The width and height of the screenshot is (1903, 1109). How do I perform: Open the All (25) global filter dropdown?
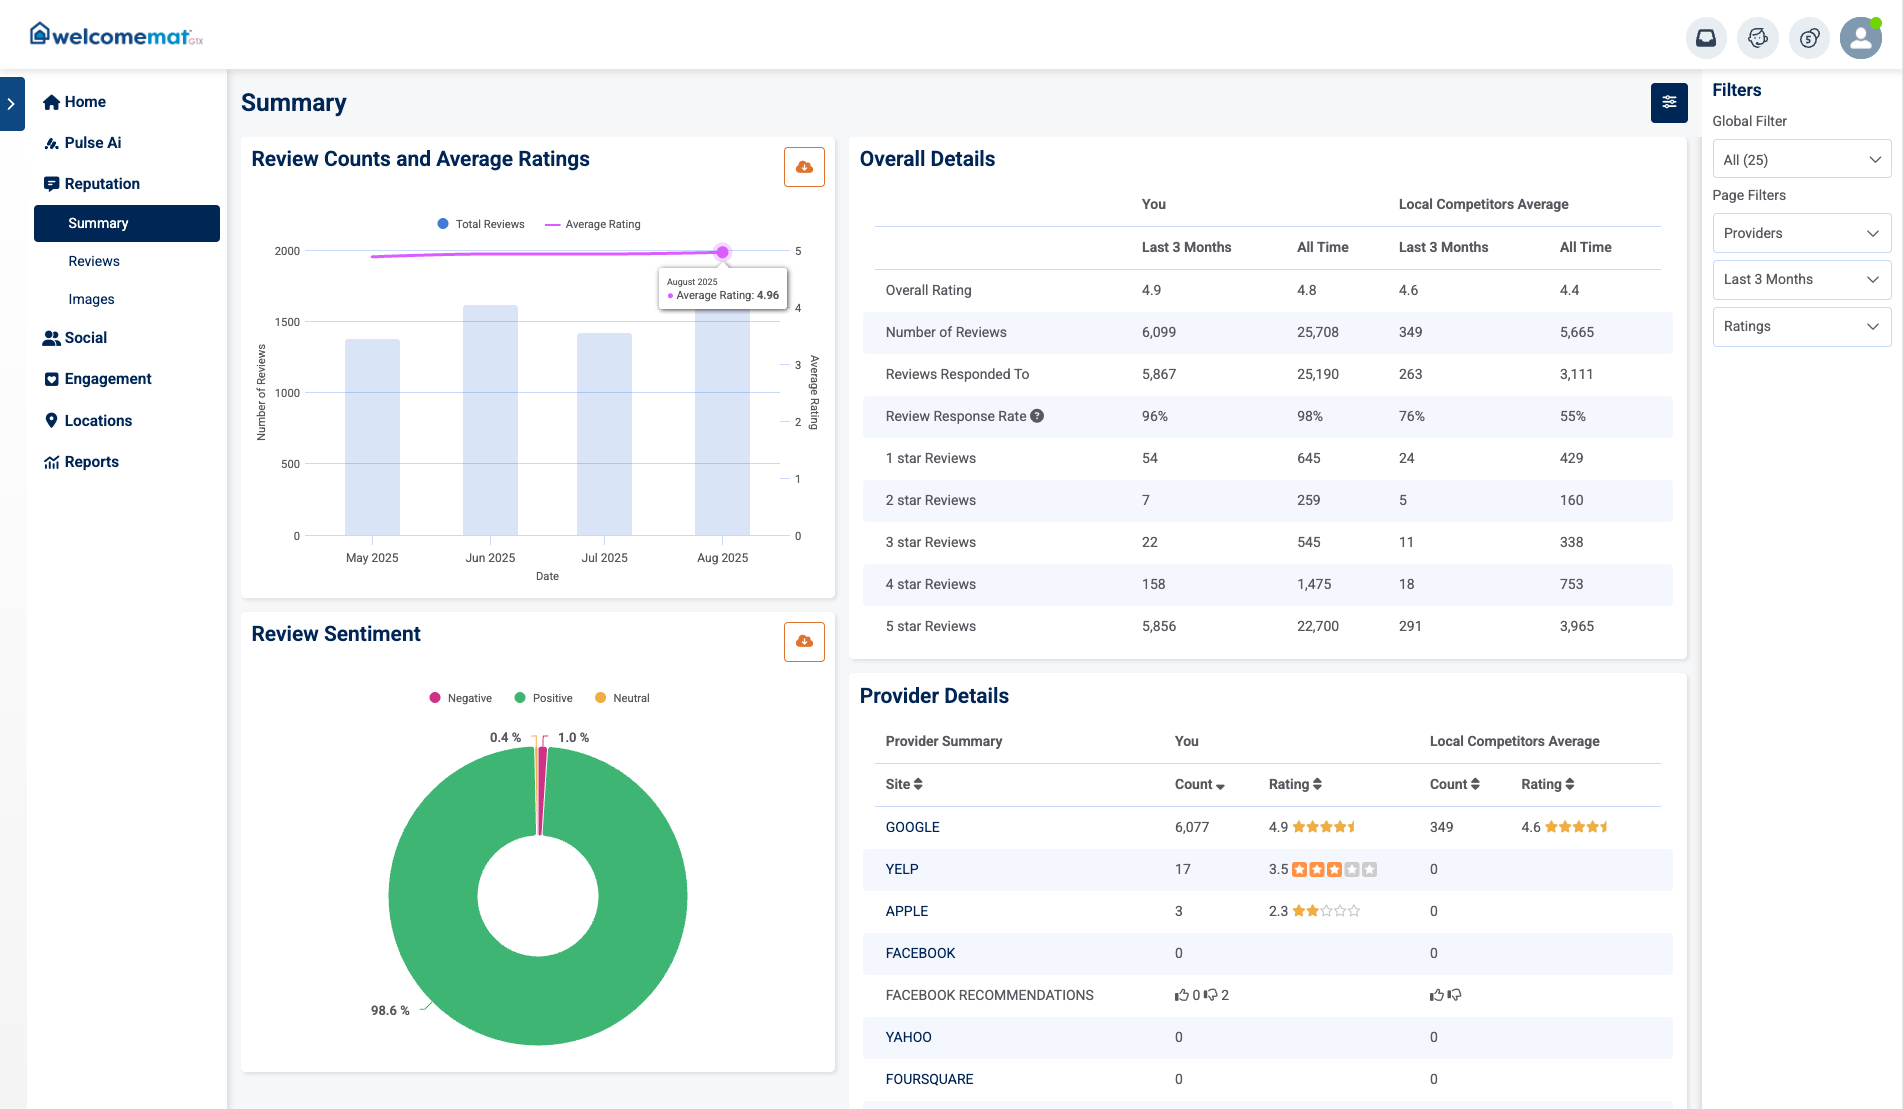point(1802,159)
